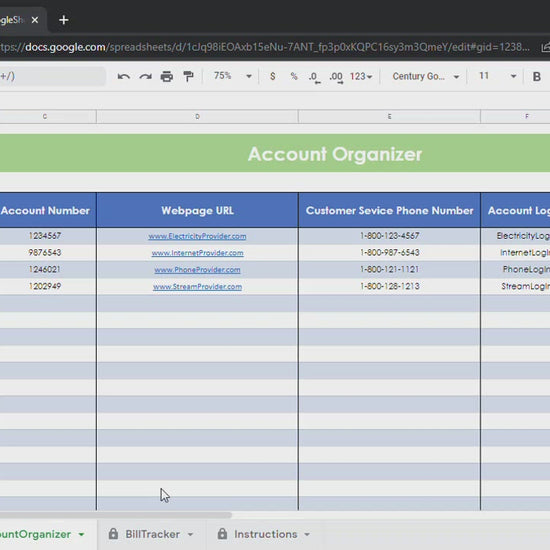Select column E header
The width and height of the screenshot is (550, 550).
pyautogui.click(x=389, y=116)
